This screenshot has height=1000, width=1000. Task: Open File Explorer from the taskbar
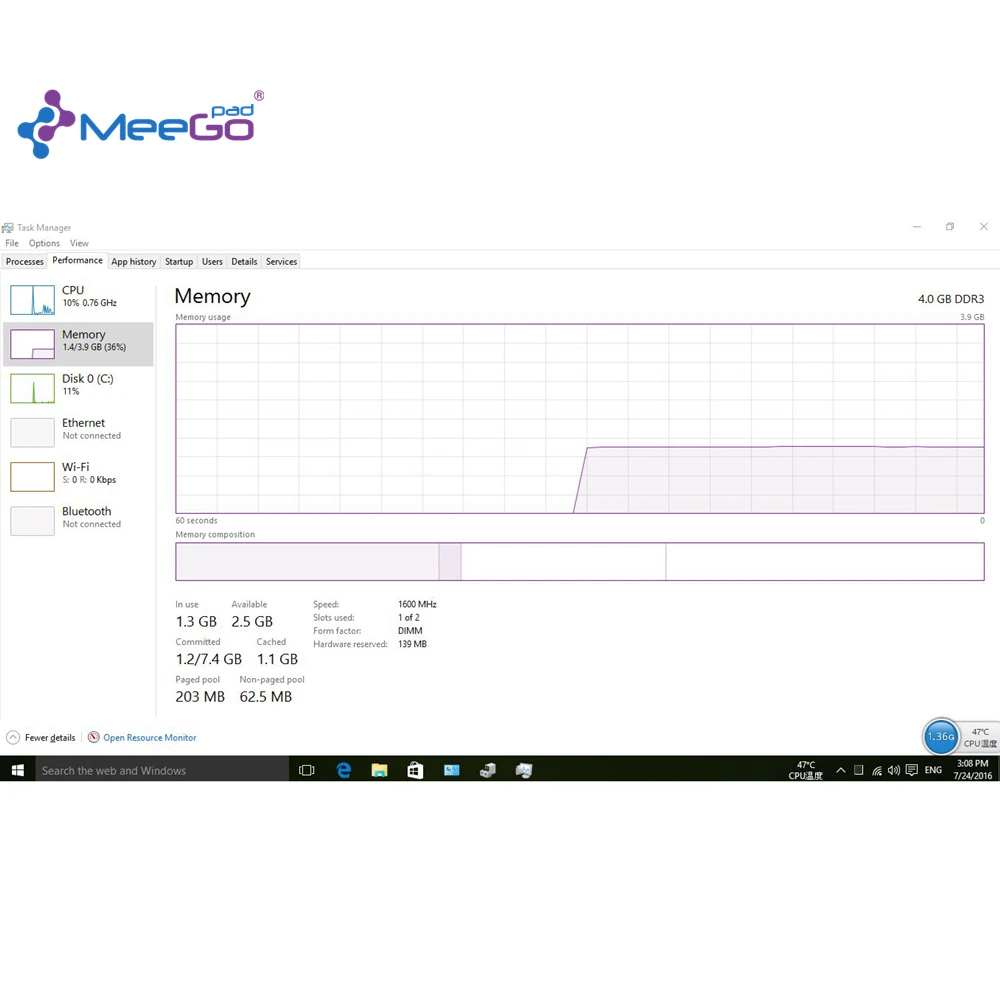[379, 770]
